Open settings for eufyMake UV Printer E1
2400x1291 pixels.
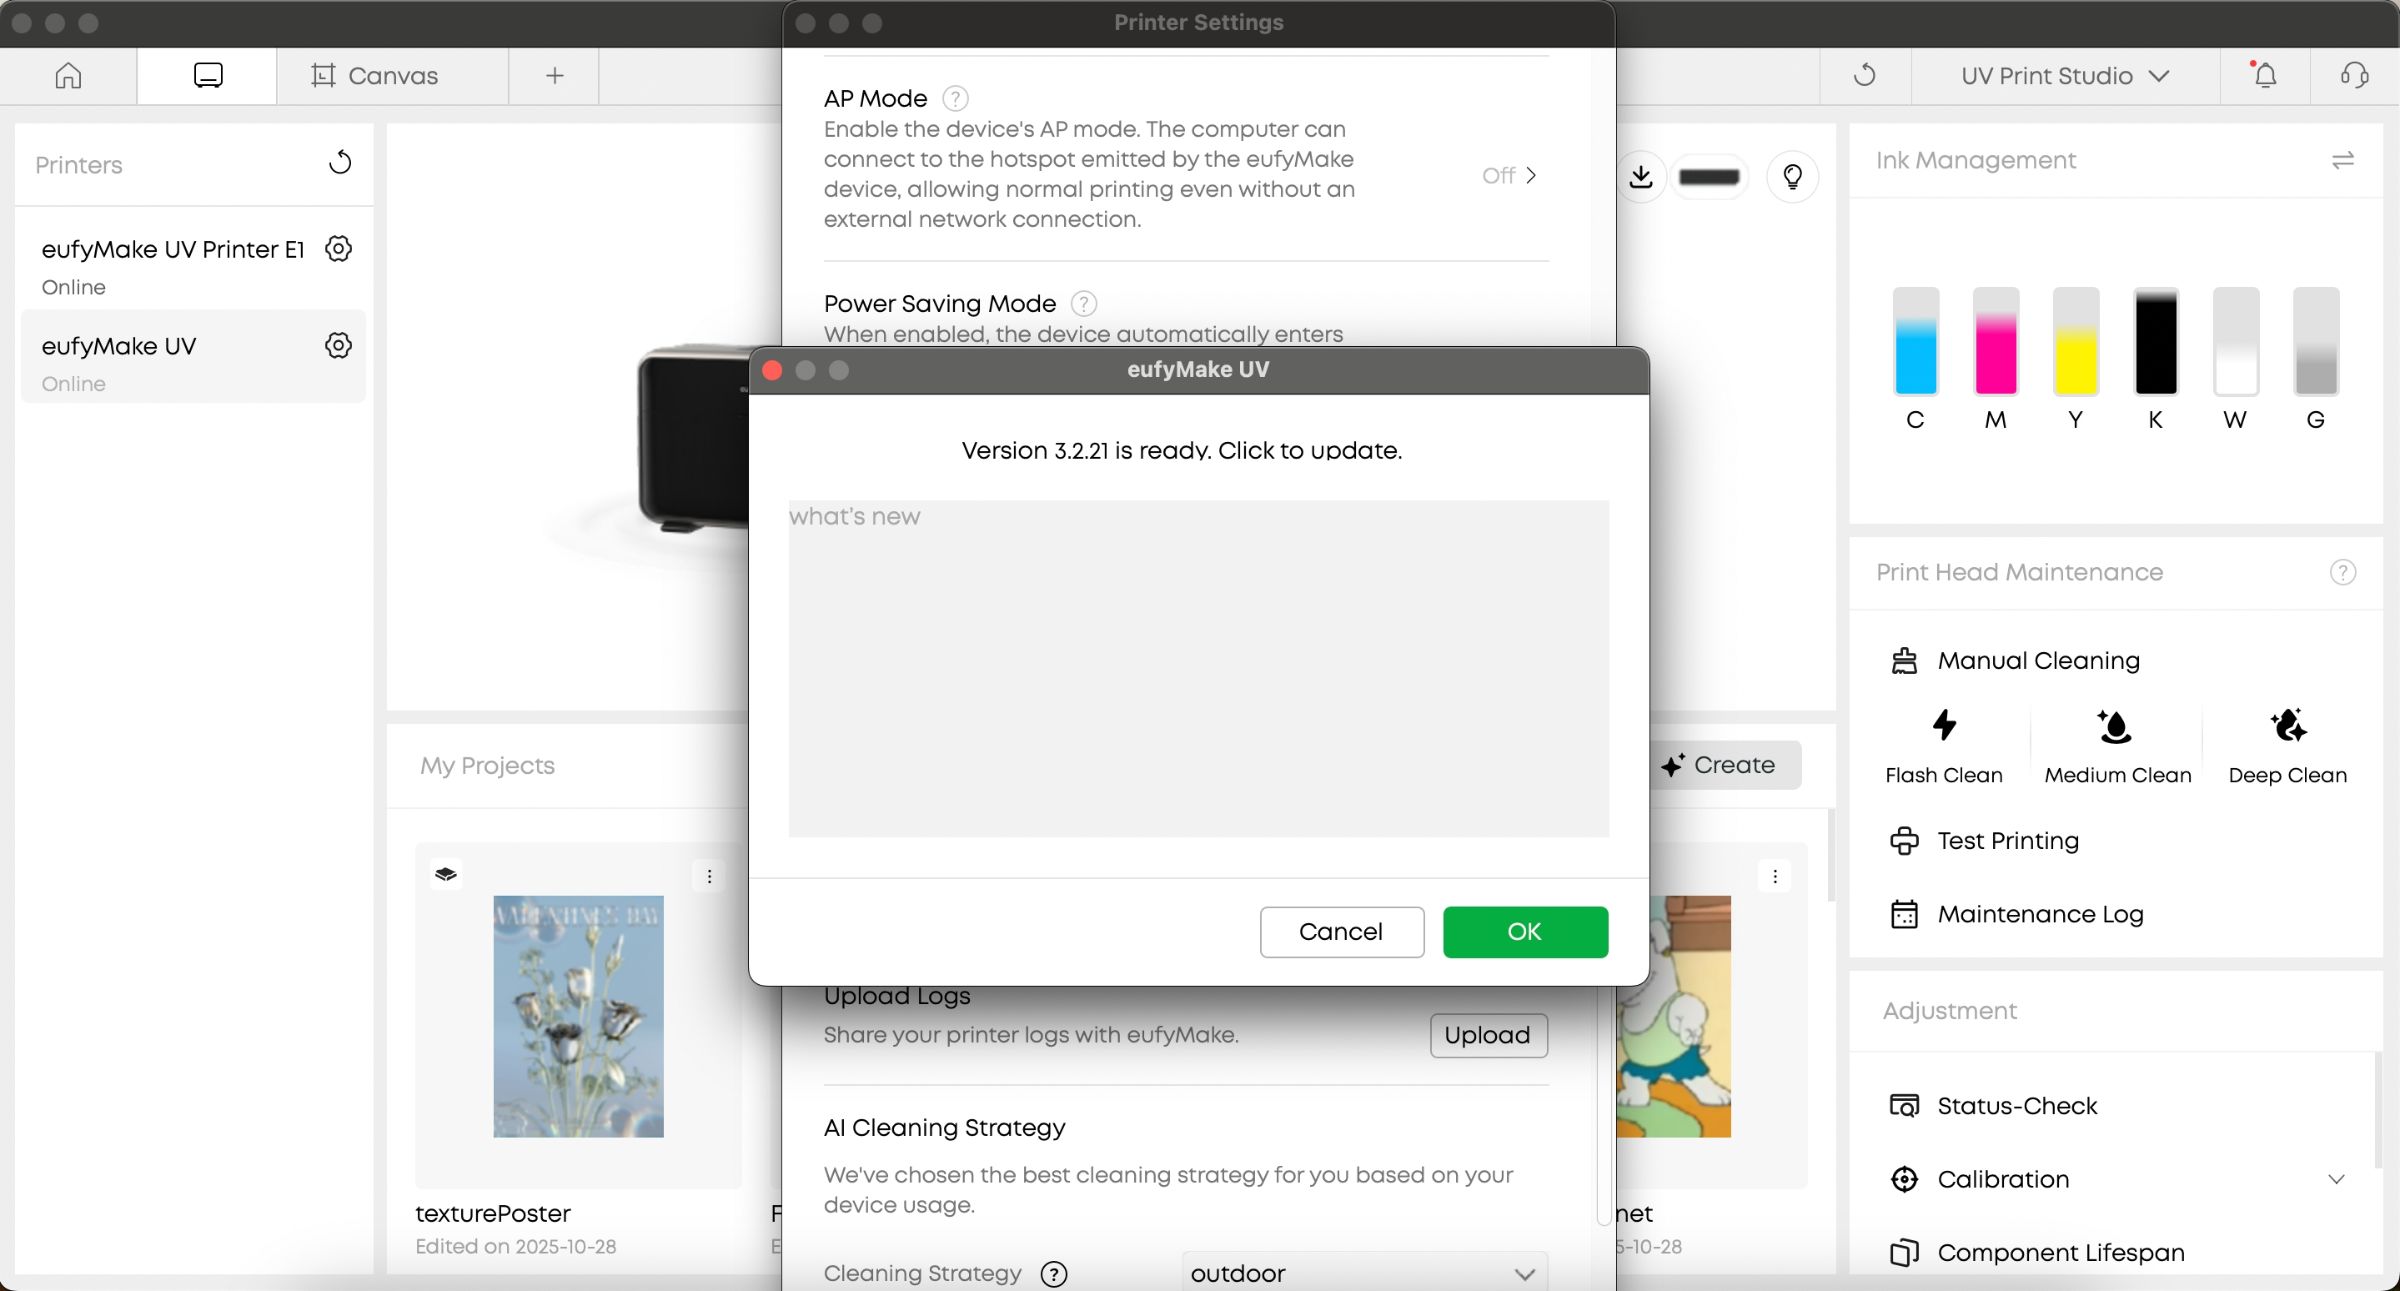(339, 249)
